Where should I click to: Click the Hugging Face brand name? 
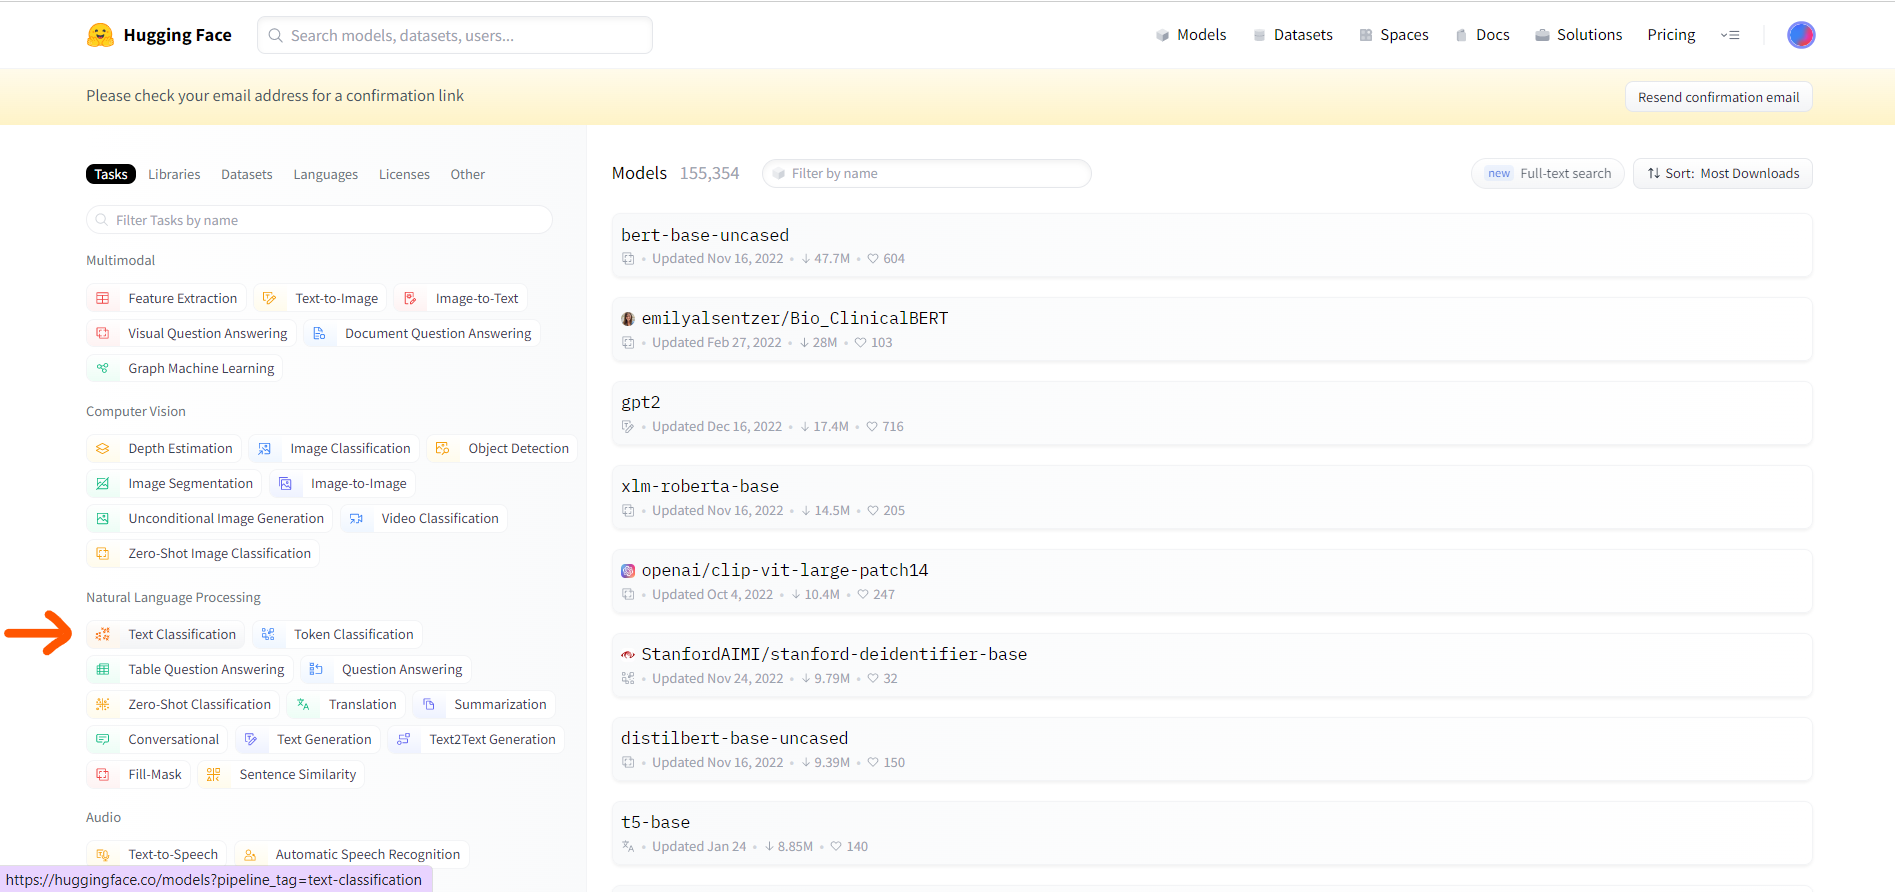(177, 35)
